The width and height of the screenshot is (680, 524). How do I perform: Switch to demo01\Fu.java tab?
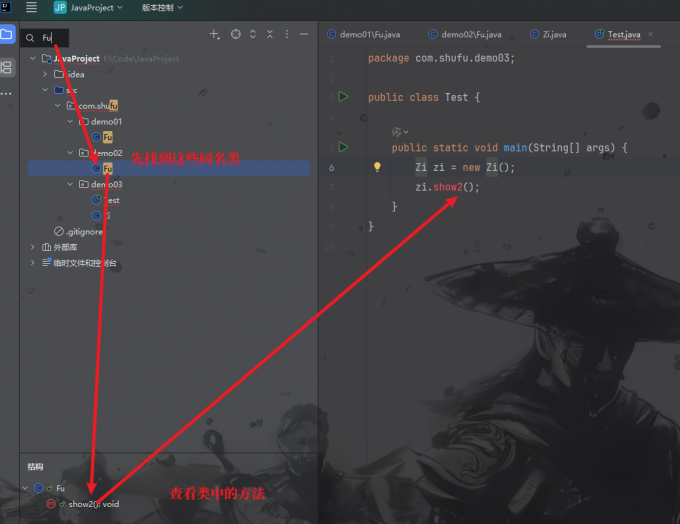click(363, 34)
